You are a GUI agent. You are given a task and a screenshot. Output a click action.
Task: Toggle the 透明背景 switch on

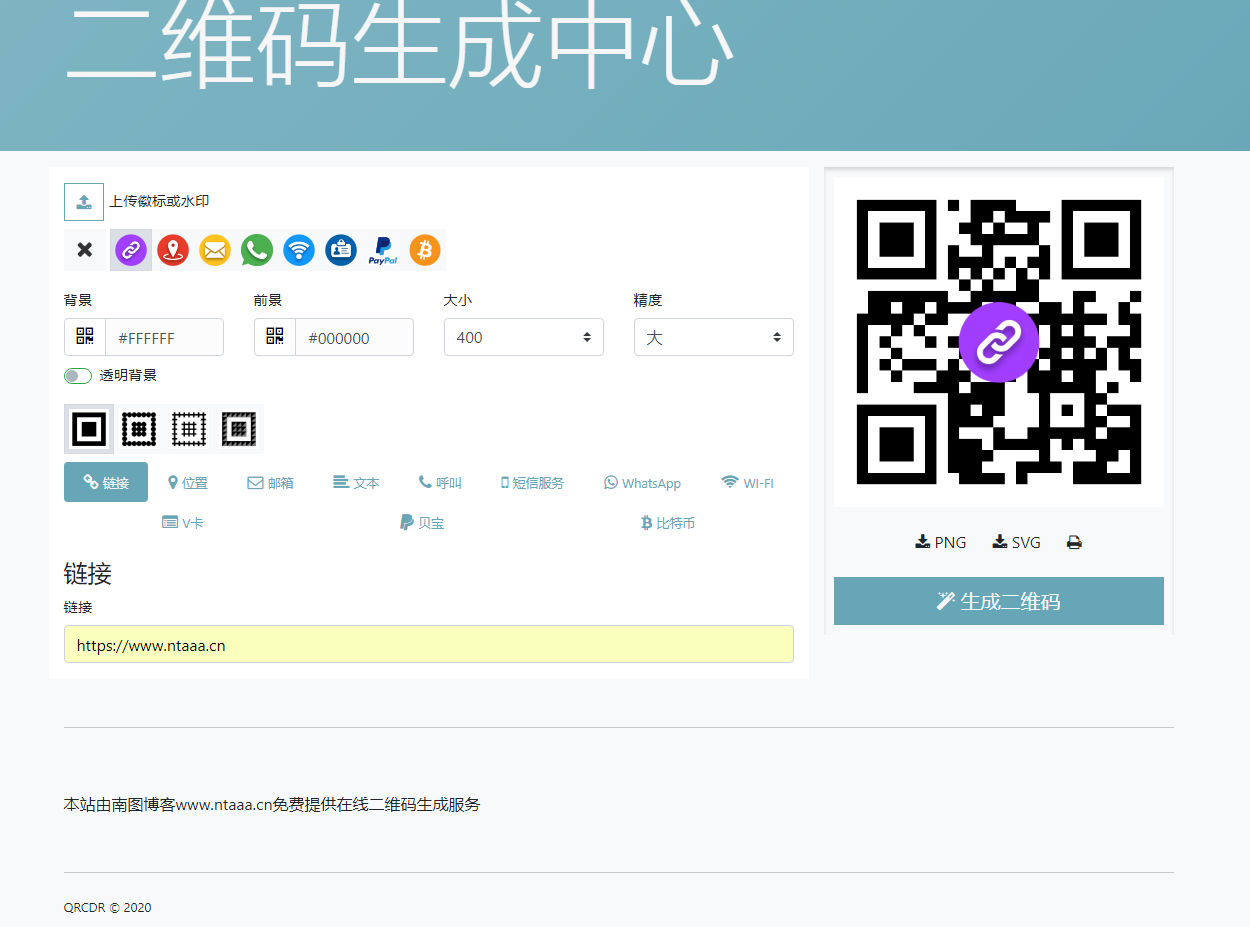click(77, 375)
